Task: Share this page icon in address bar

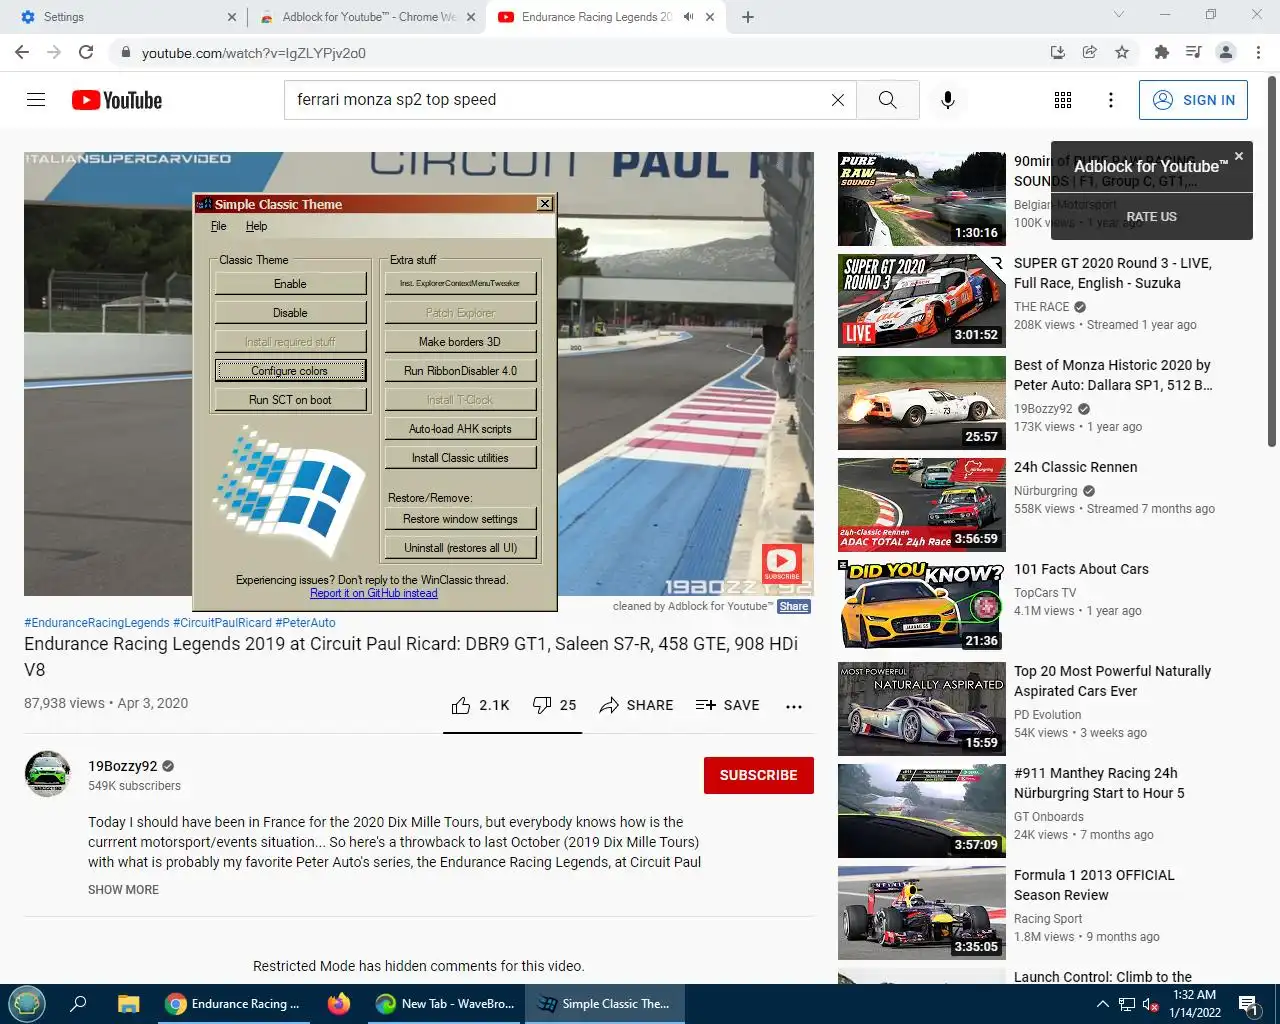Action: (x=1090, y=52)
